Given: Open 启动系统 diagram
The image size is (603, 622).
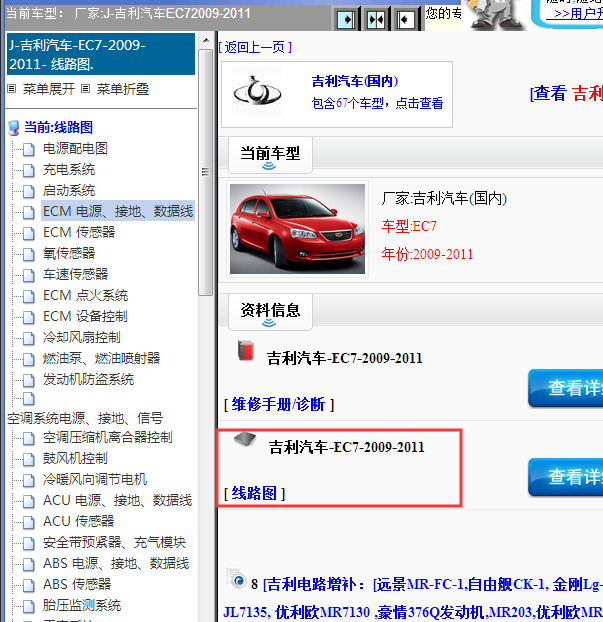Looking at the screenshot, I should (69, 190).
